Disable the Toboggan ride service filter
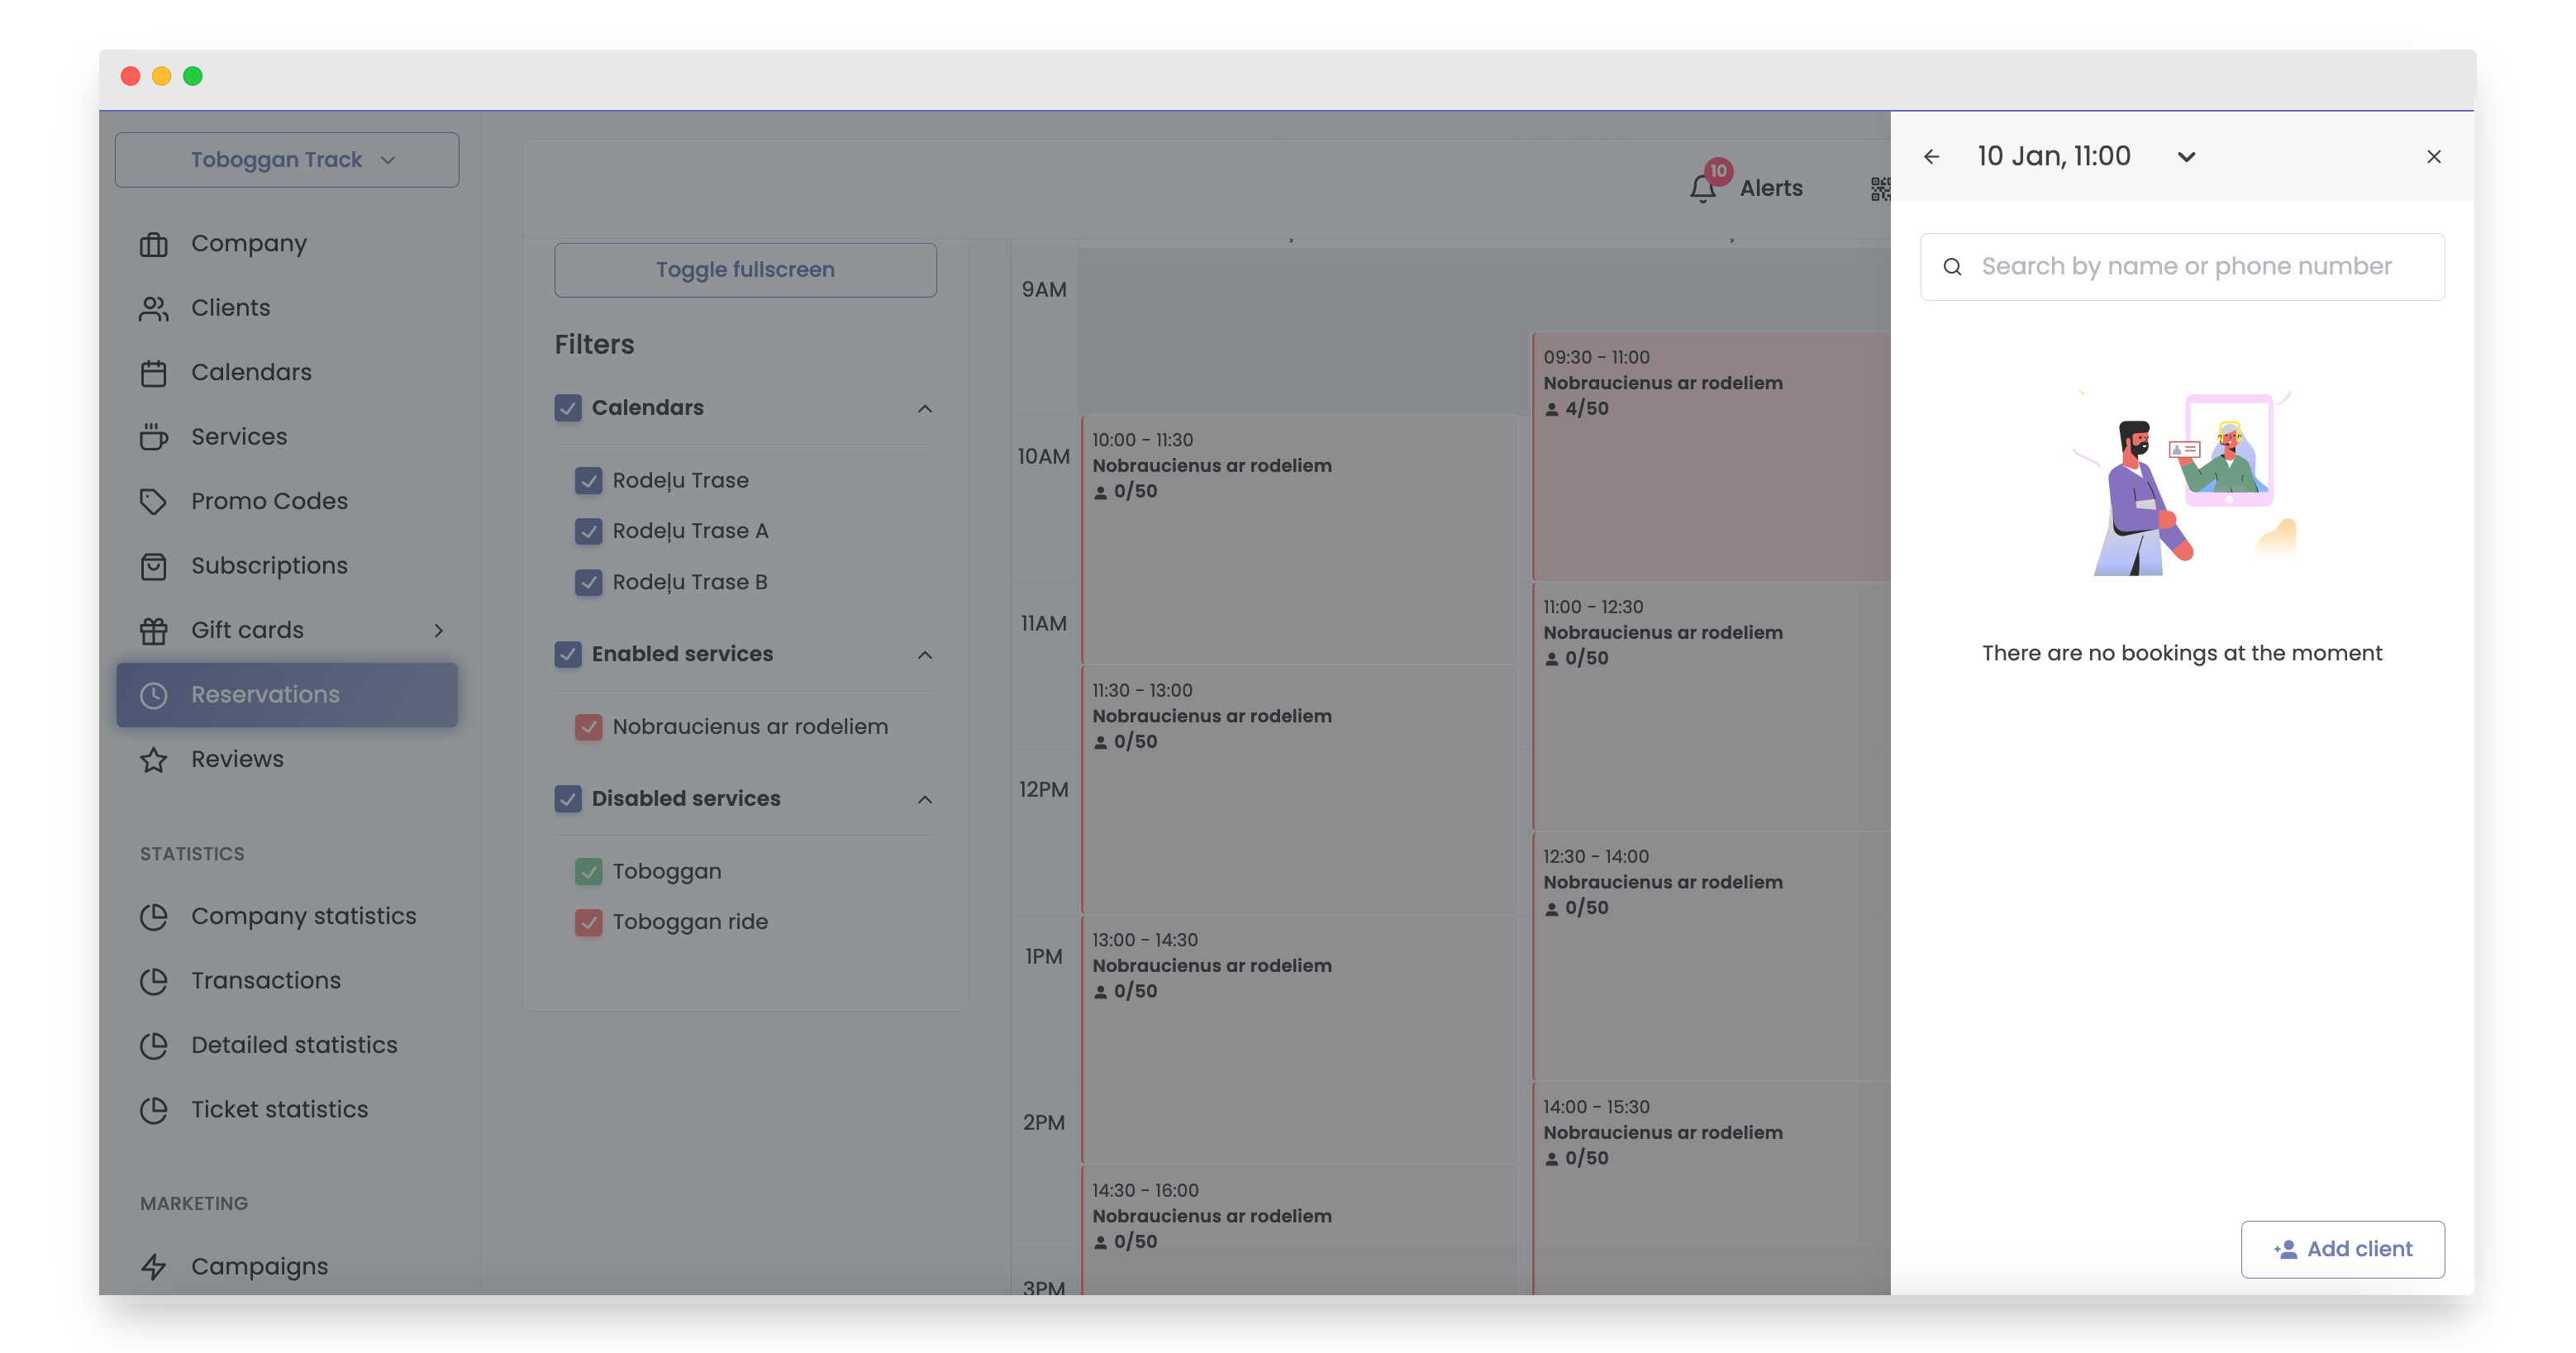 click(589, 922)
